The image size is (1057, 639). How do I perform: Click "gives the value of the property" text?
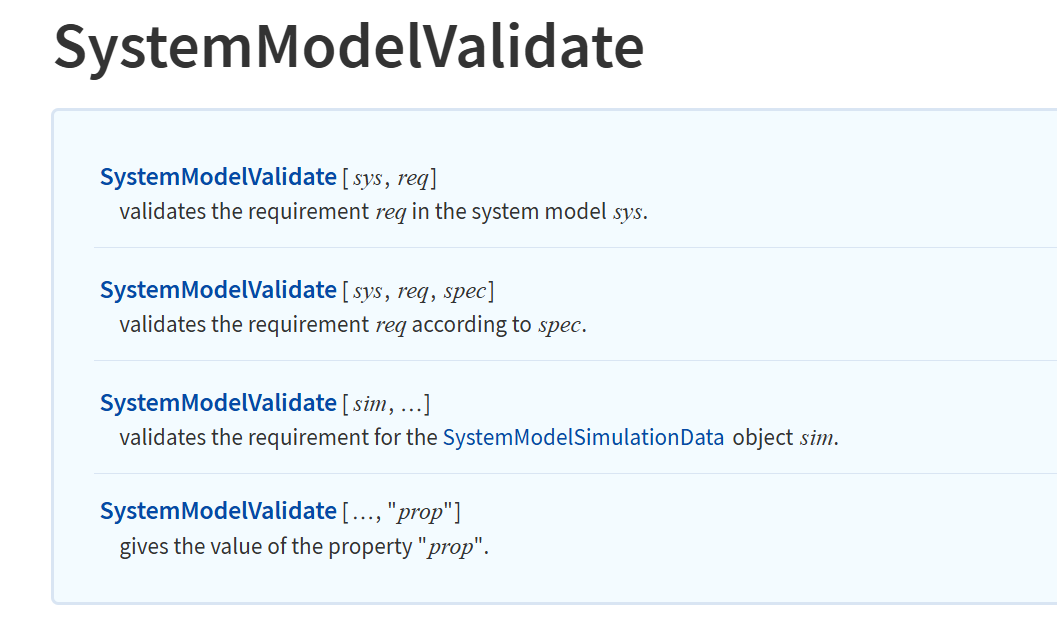[266, 547]
